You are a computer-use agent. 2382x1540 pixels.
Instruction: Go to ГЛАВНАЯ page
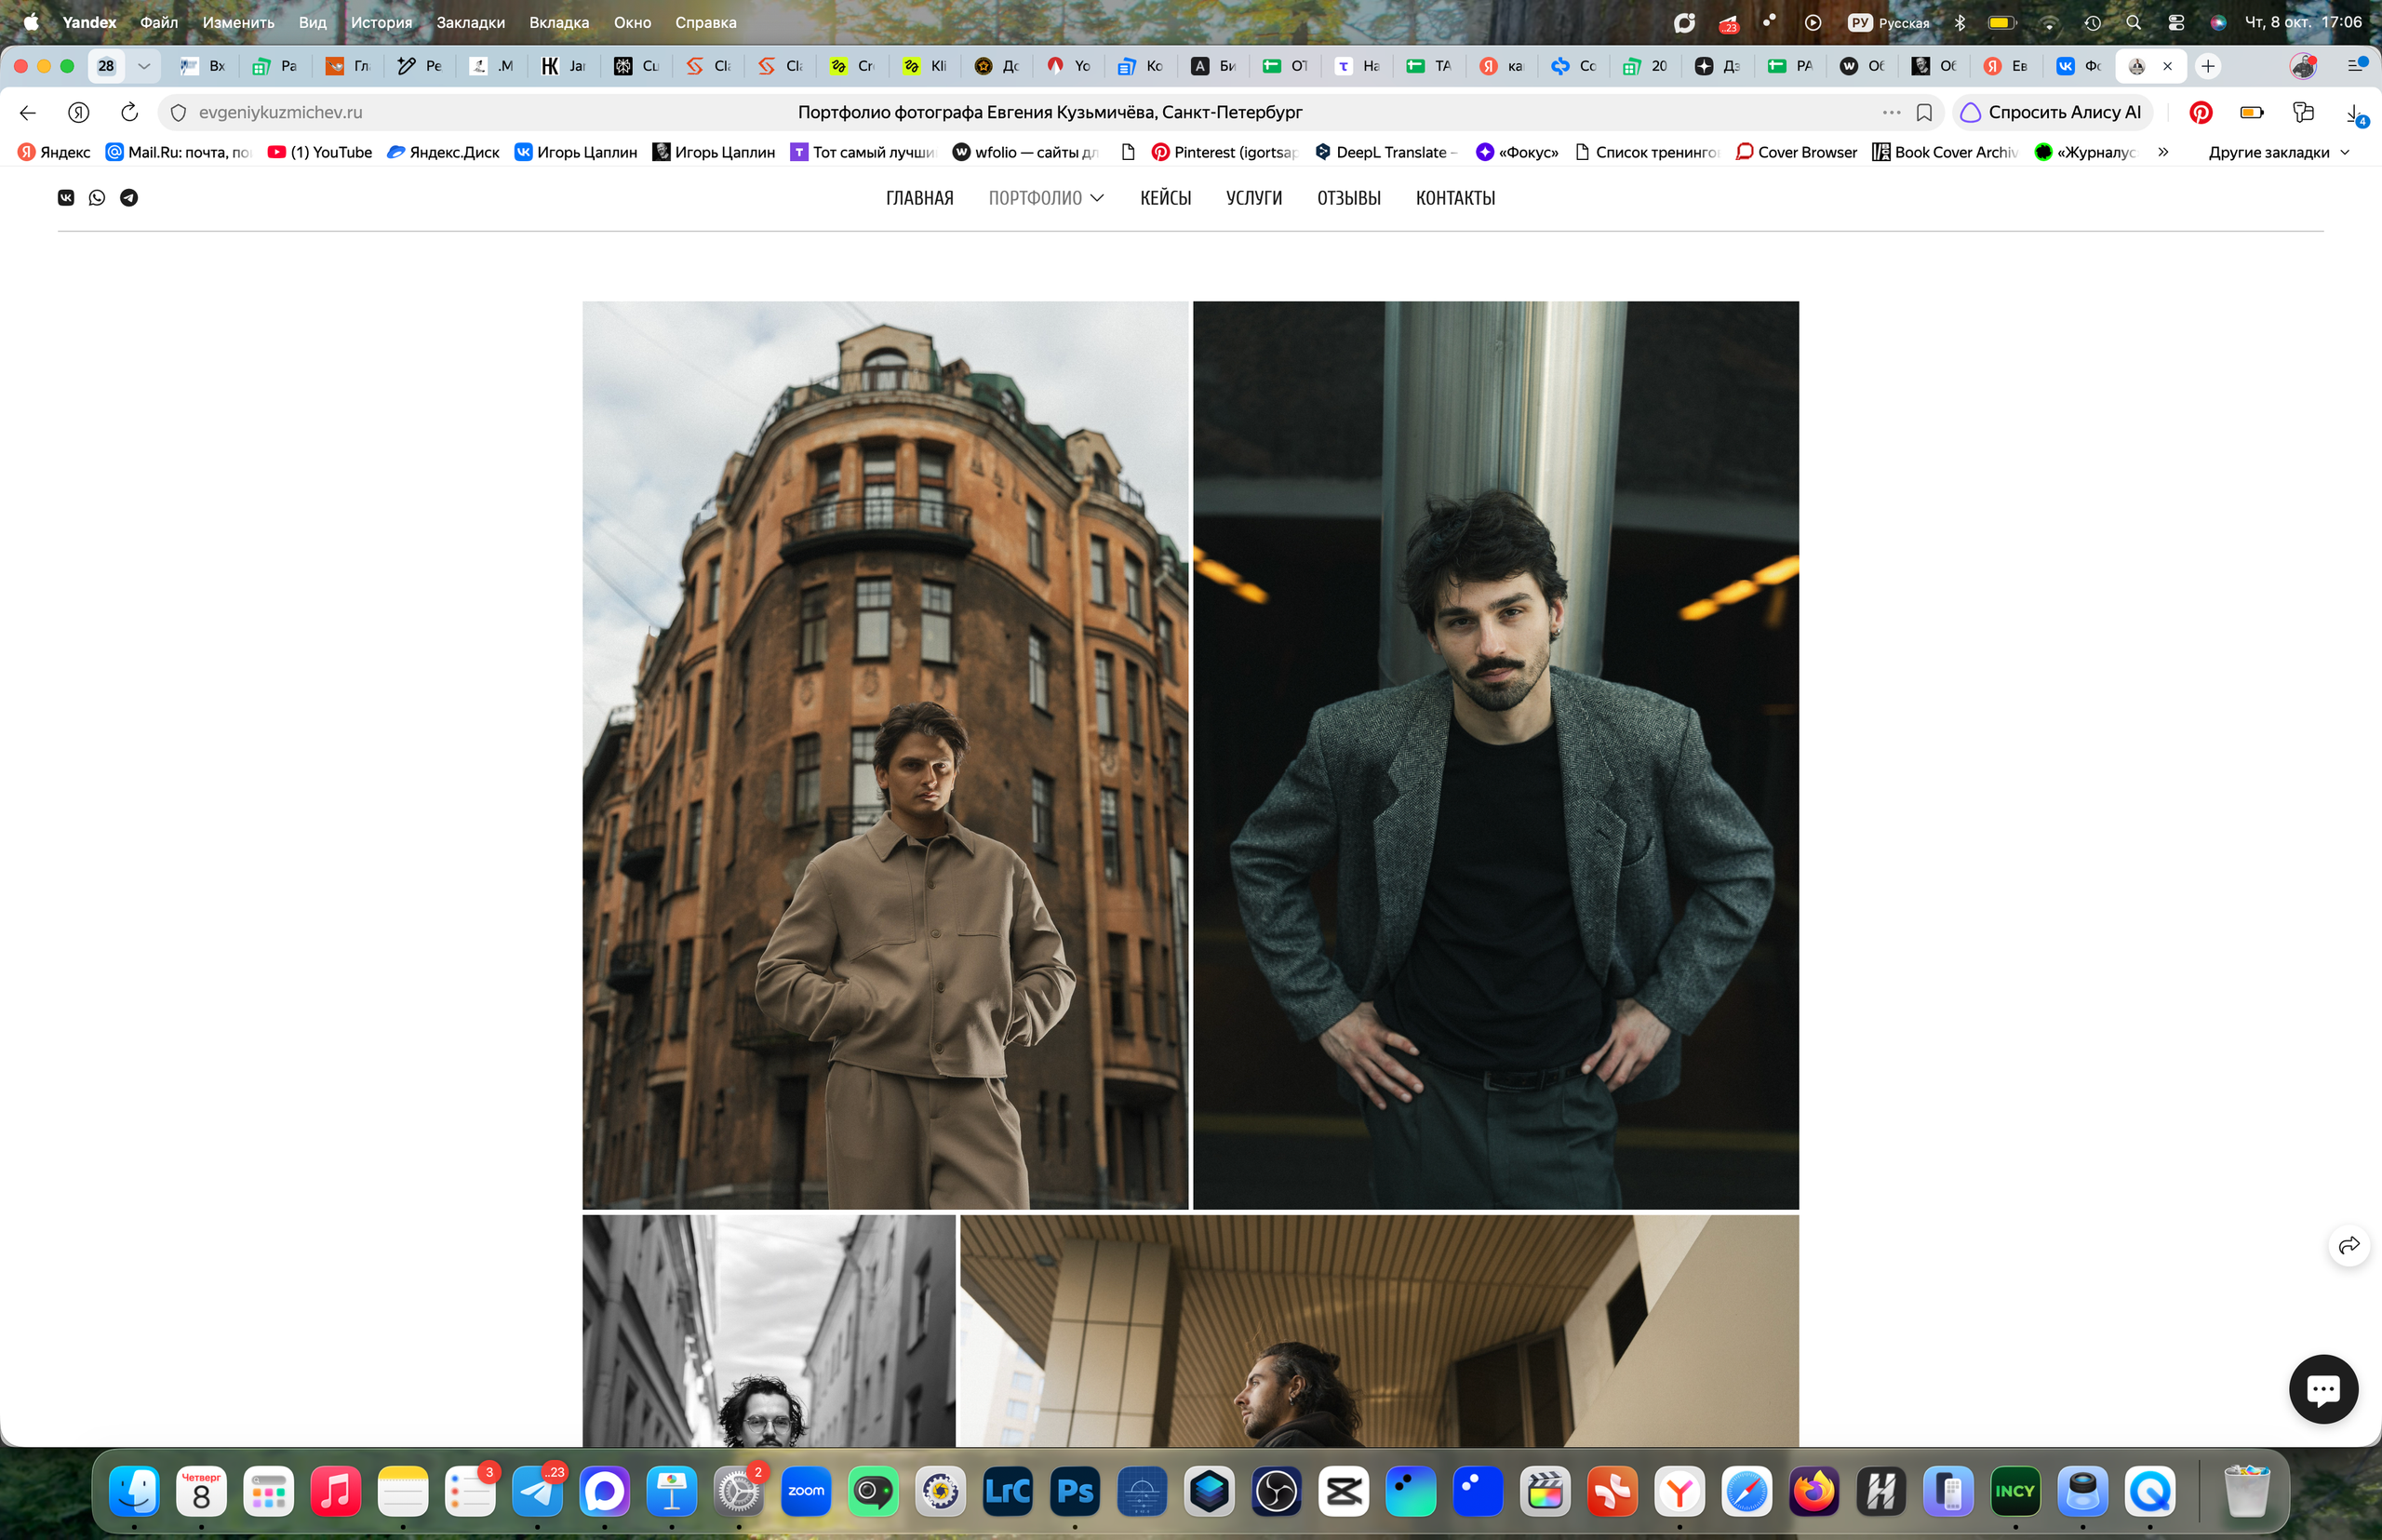point(919,198)
